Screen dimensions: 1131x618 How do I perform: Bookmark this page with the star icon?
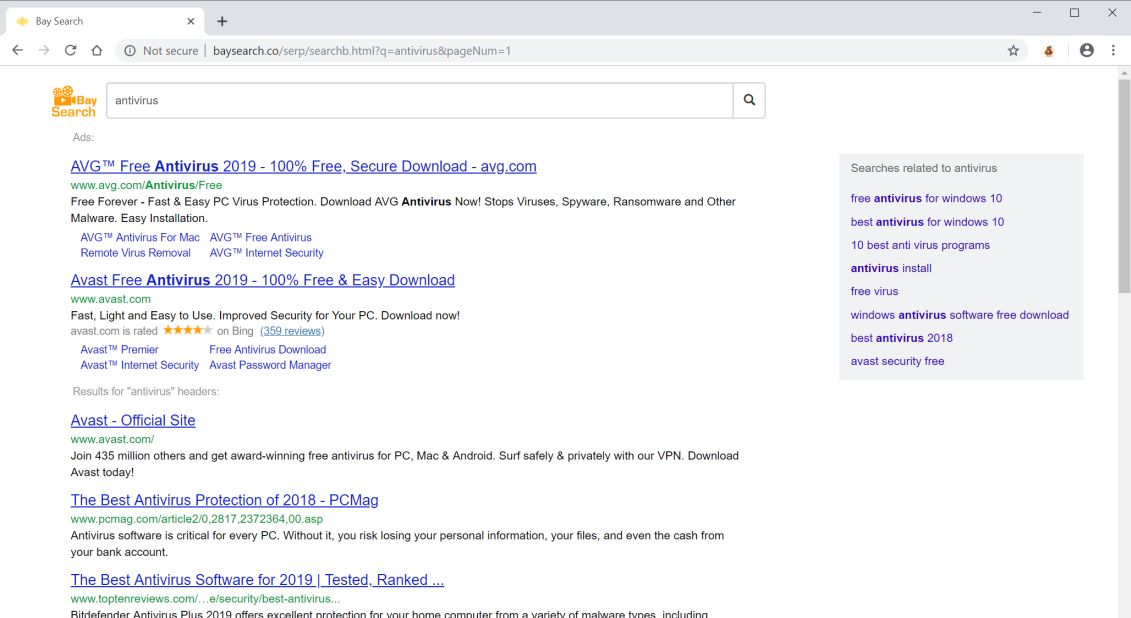point(1013,50)
